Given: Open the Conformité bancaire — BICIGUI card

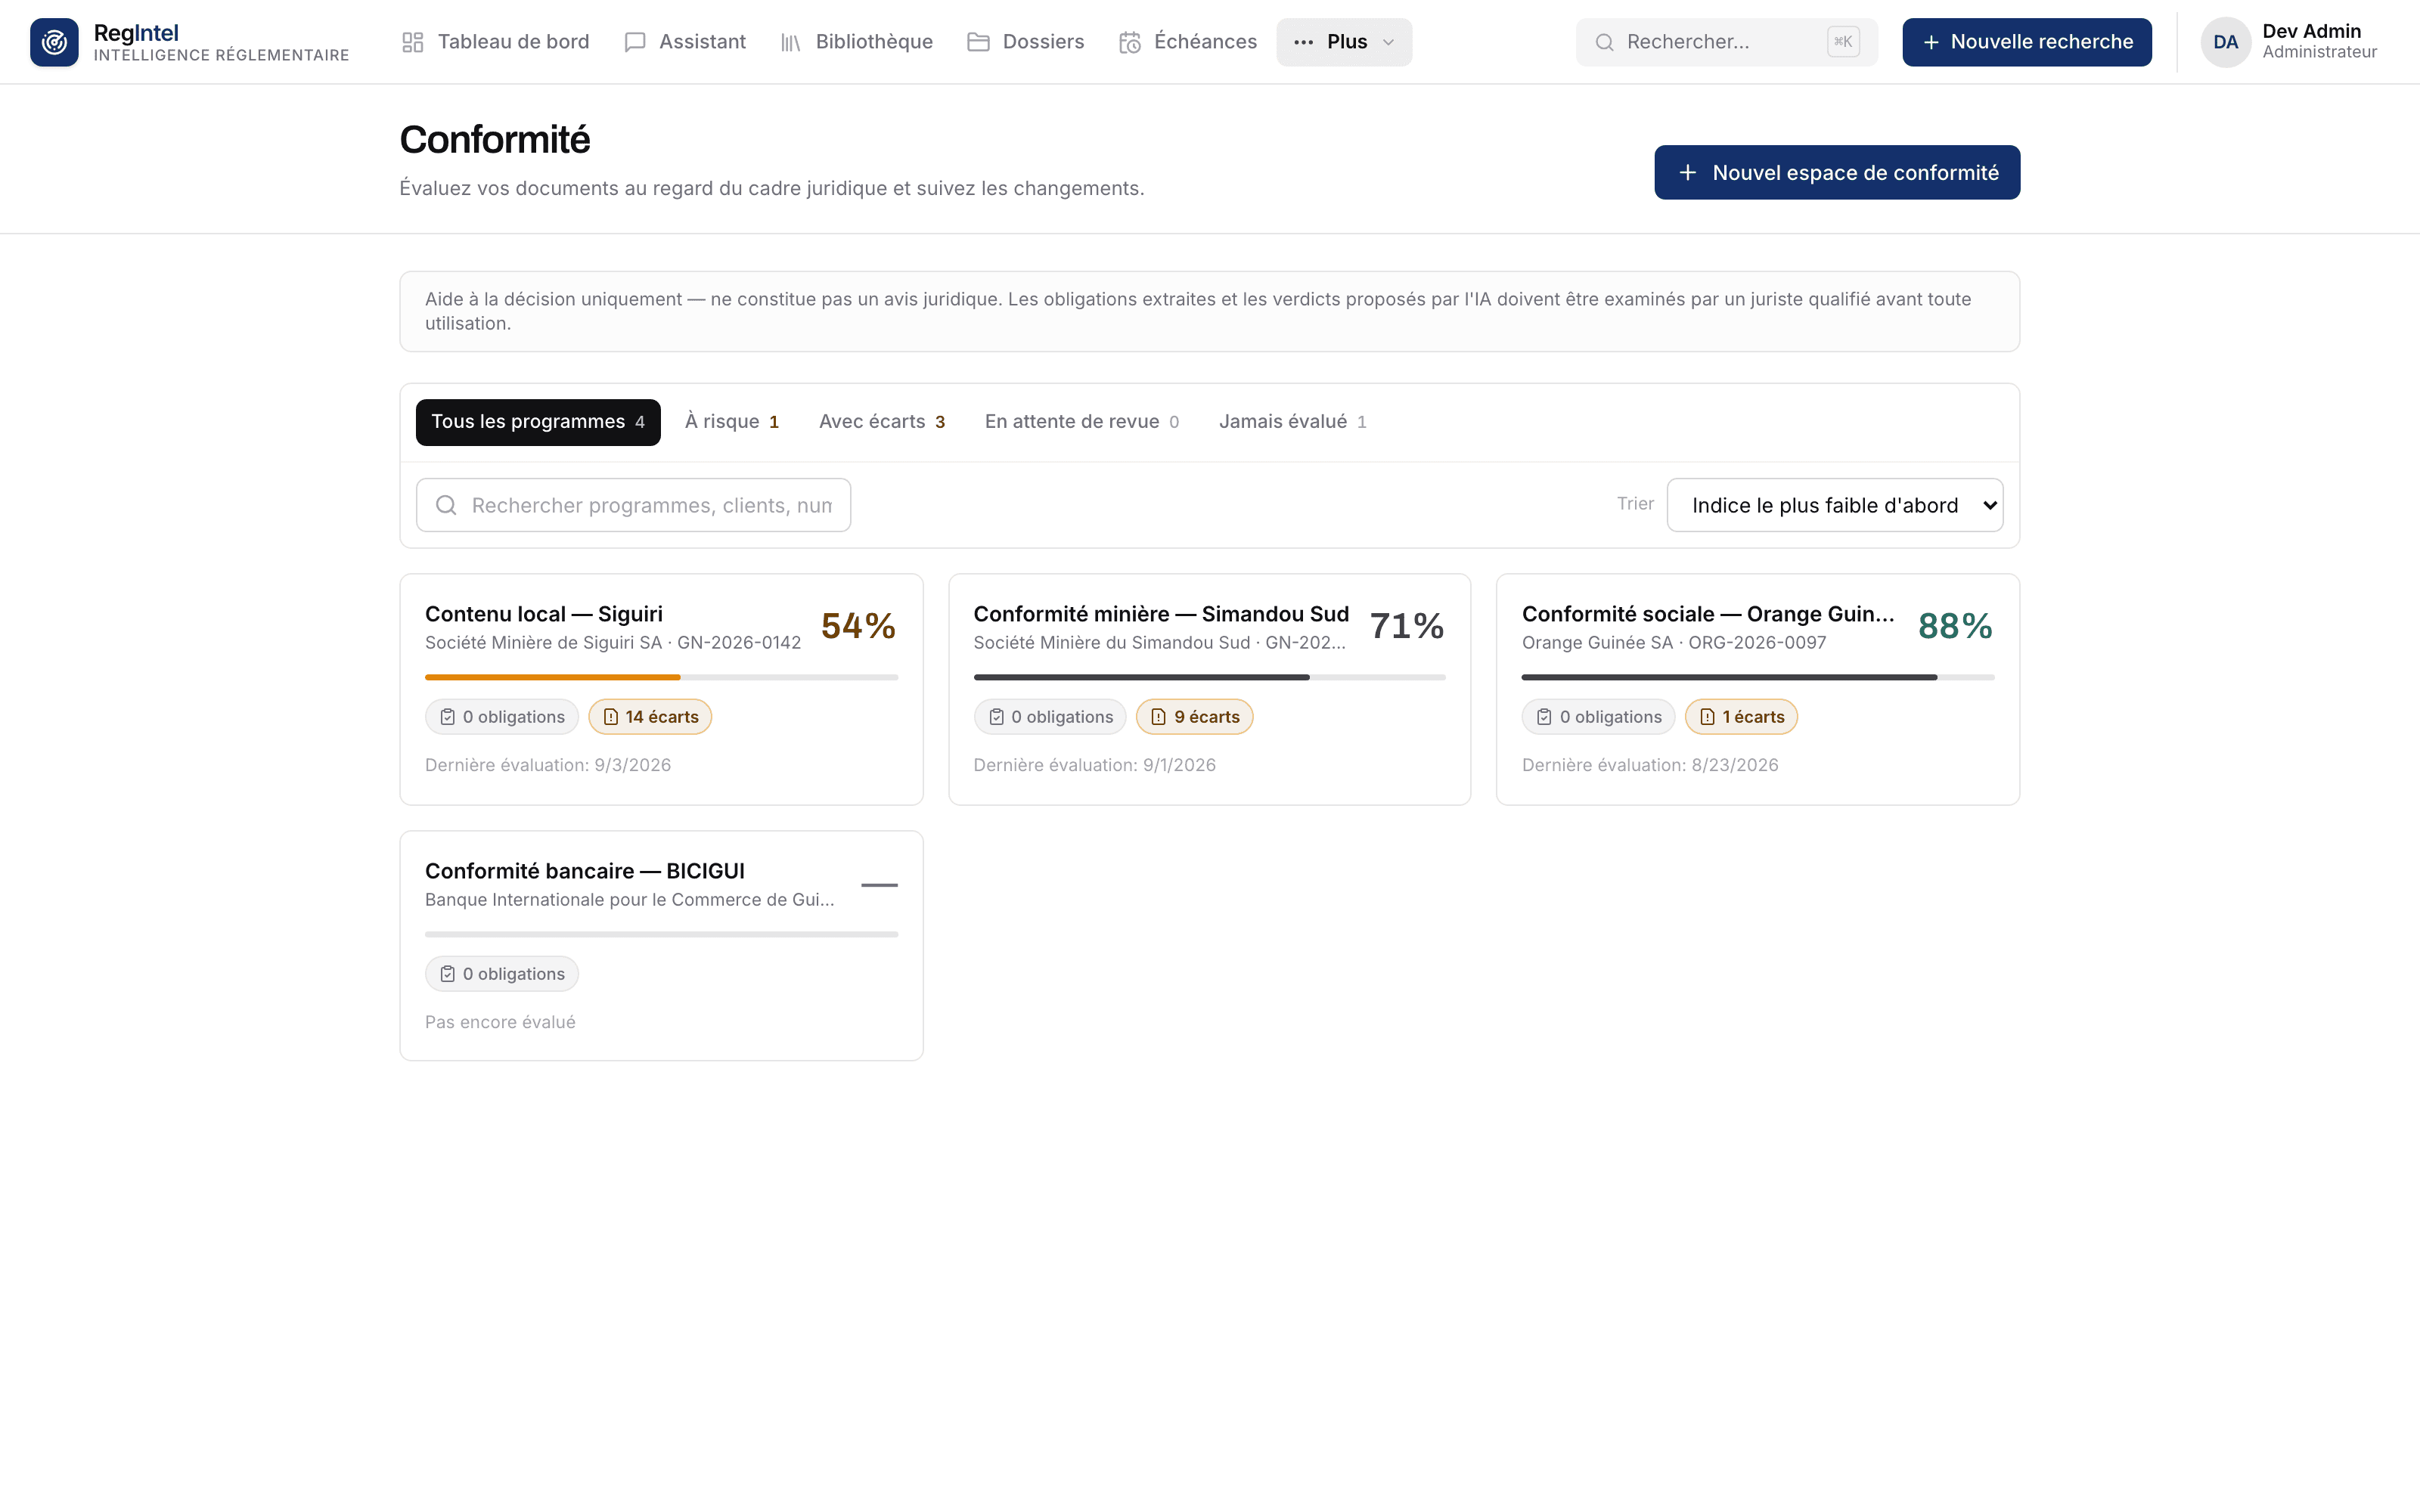Looking at the screenshot, I should pyautogui.click(x=661, y=946).
